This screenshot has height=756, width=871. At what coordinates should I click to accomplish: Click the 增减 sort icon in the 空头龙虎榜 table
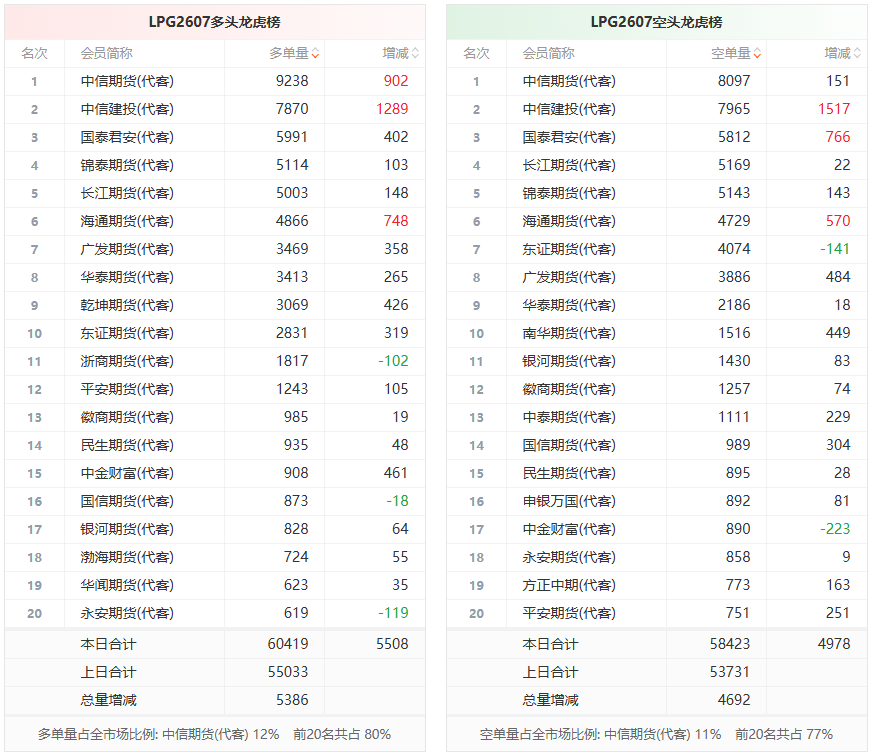click(857, 54)
